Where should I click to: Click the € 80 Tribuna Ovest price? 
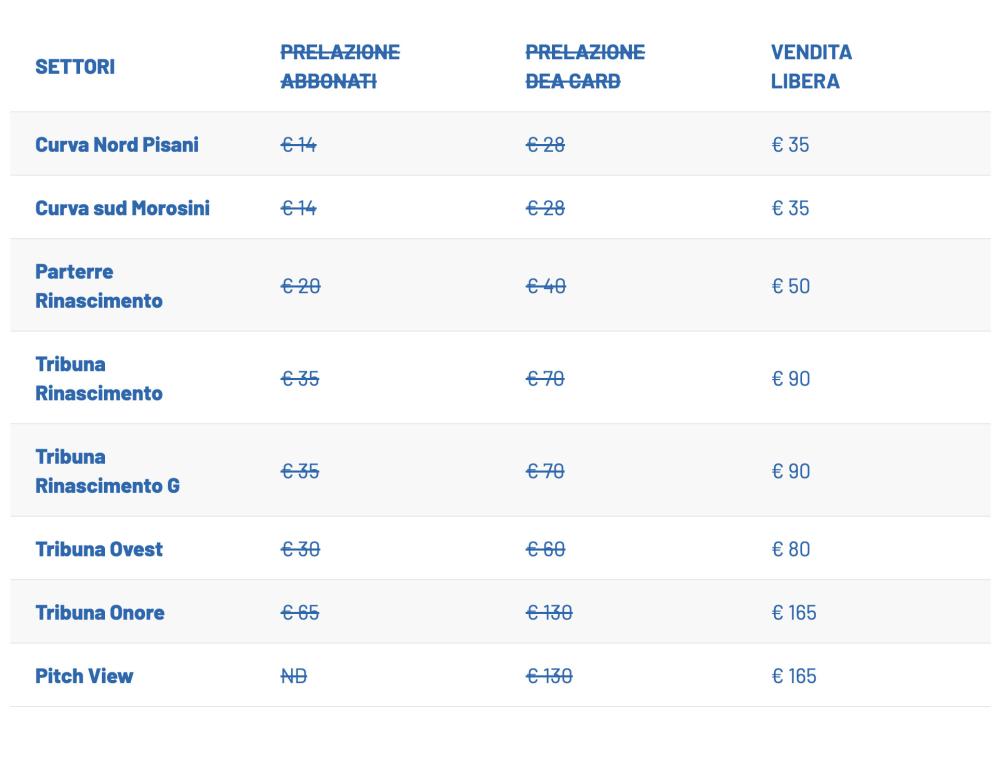pos(790,549)
